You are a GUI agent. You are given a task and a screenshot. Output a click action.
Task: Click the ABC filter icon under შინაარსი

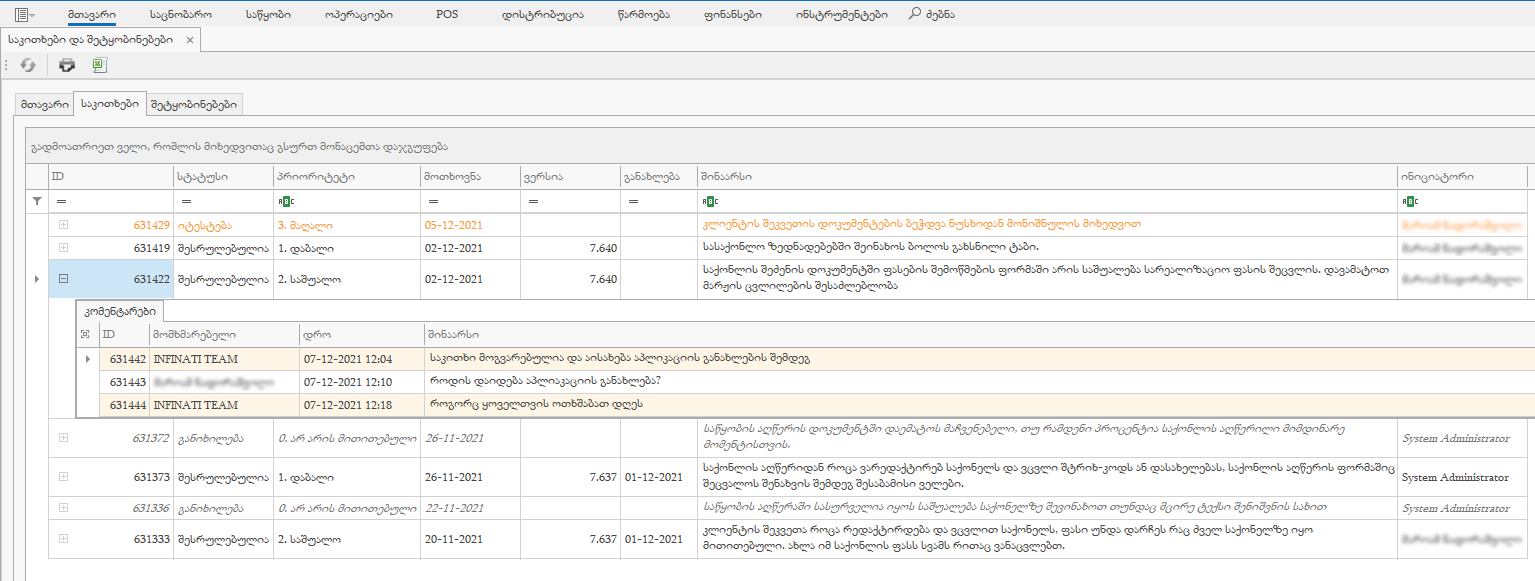(709, 201)
